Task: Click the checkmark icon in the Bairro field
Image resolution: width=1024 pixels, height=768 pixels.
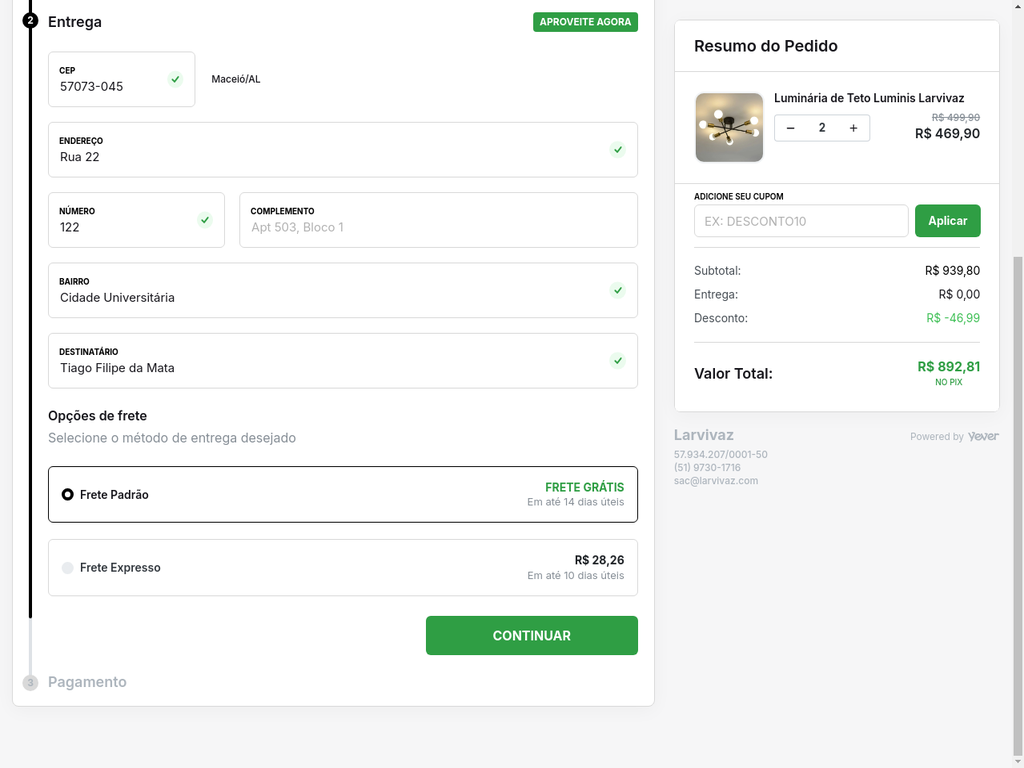Action: click(618, 291)
